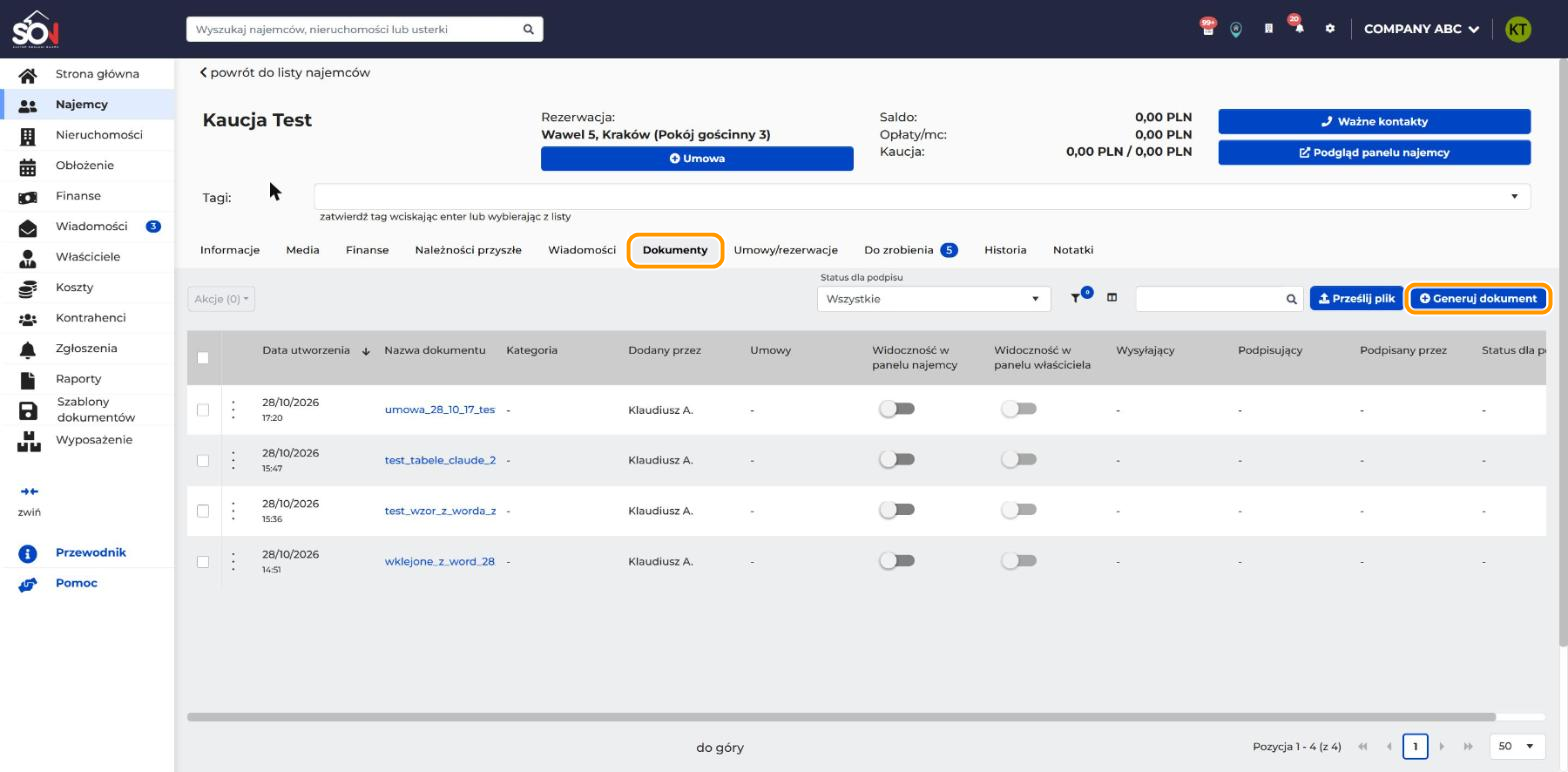Tick the select-all checkbox in table header

click(203, 358)
